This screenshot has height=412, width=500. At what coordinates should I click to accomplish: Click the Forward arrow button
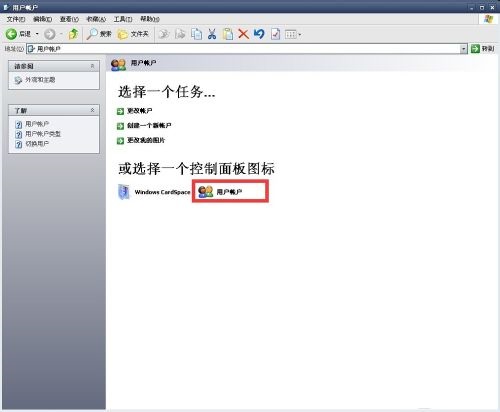pyautogui.click(x=50, y=34)
